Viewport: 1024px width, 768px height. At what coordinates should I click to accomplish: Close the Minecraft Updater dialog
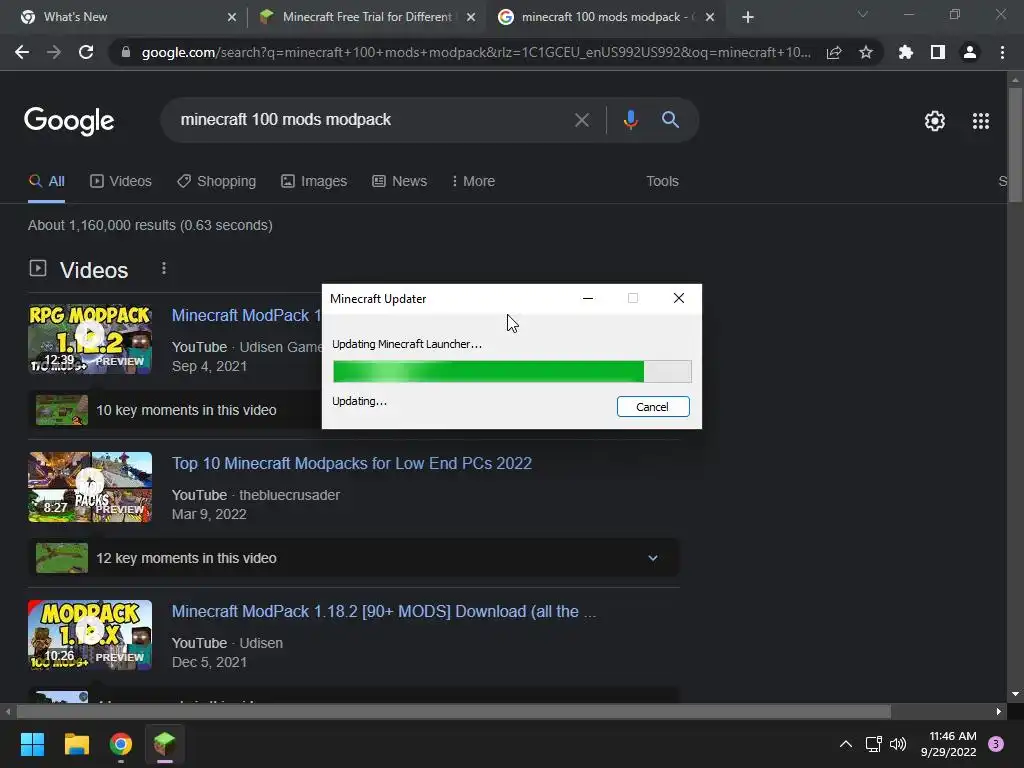click(679, 298)
